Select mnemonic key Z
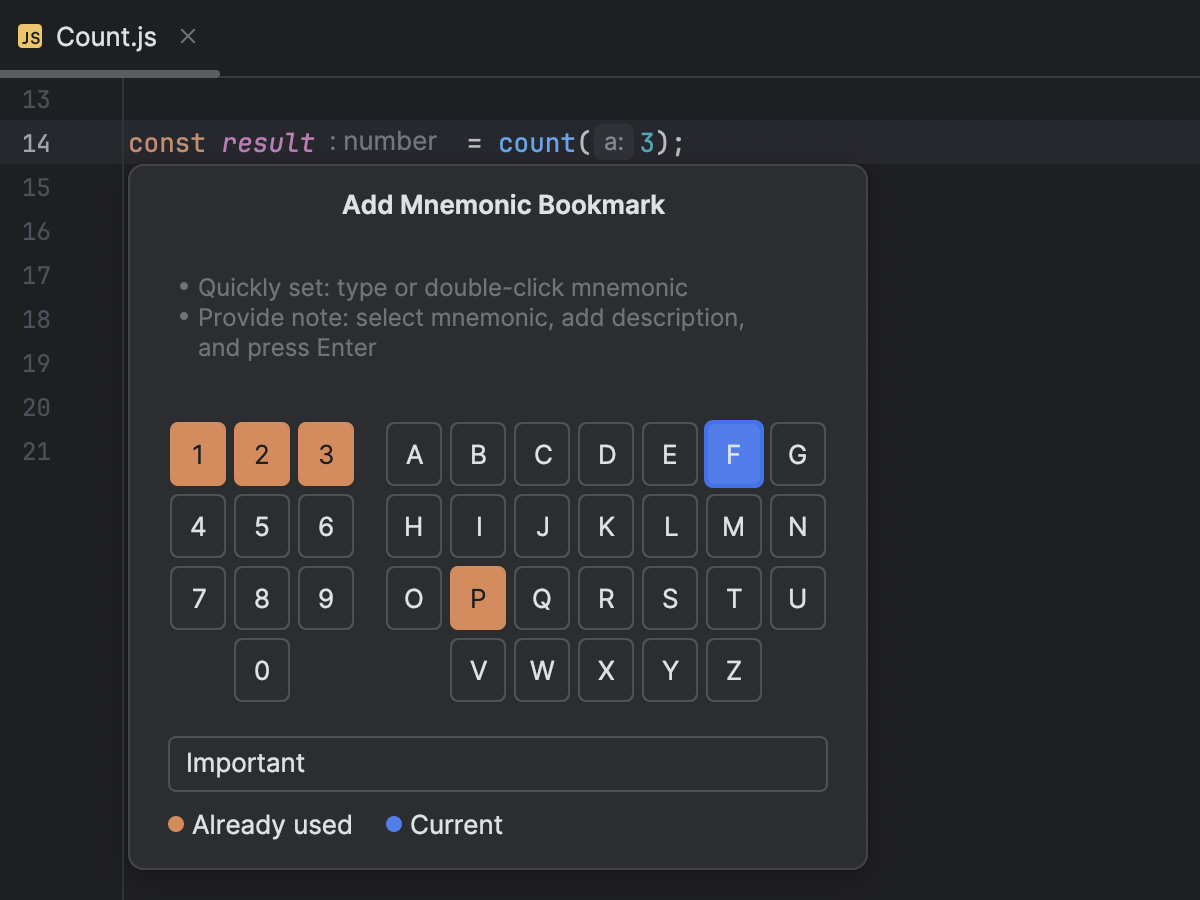The width and height of the screenshot is (1200, 900). 734,670
